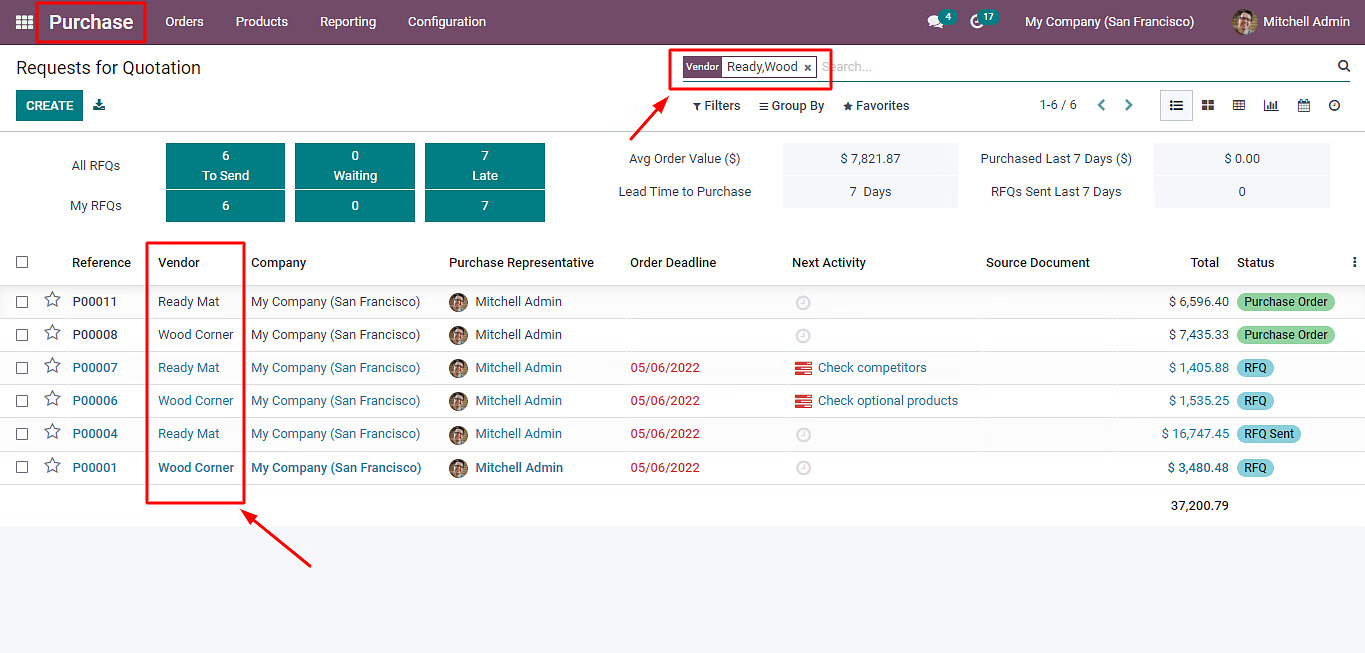
Task: Click the download export icon
Action: [99, 105]
